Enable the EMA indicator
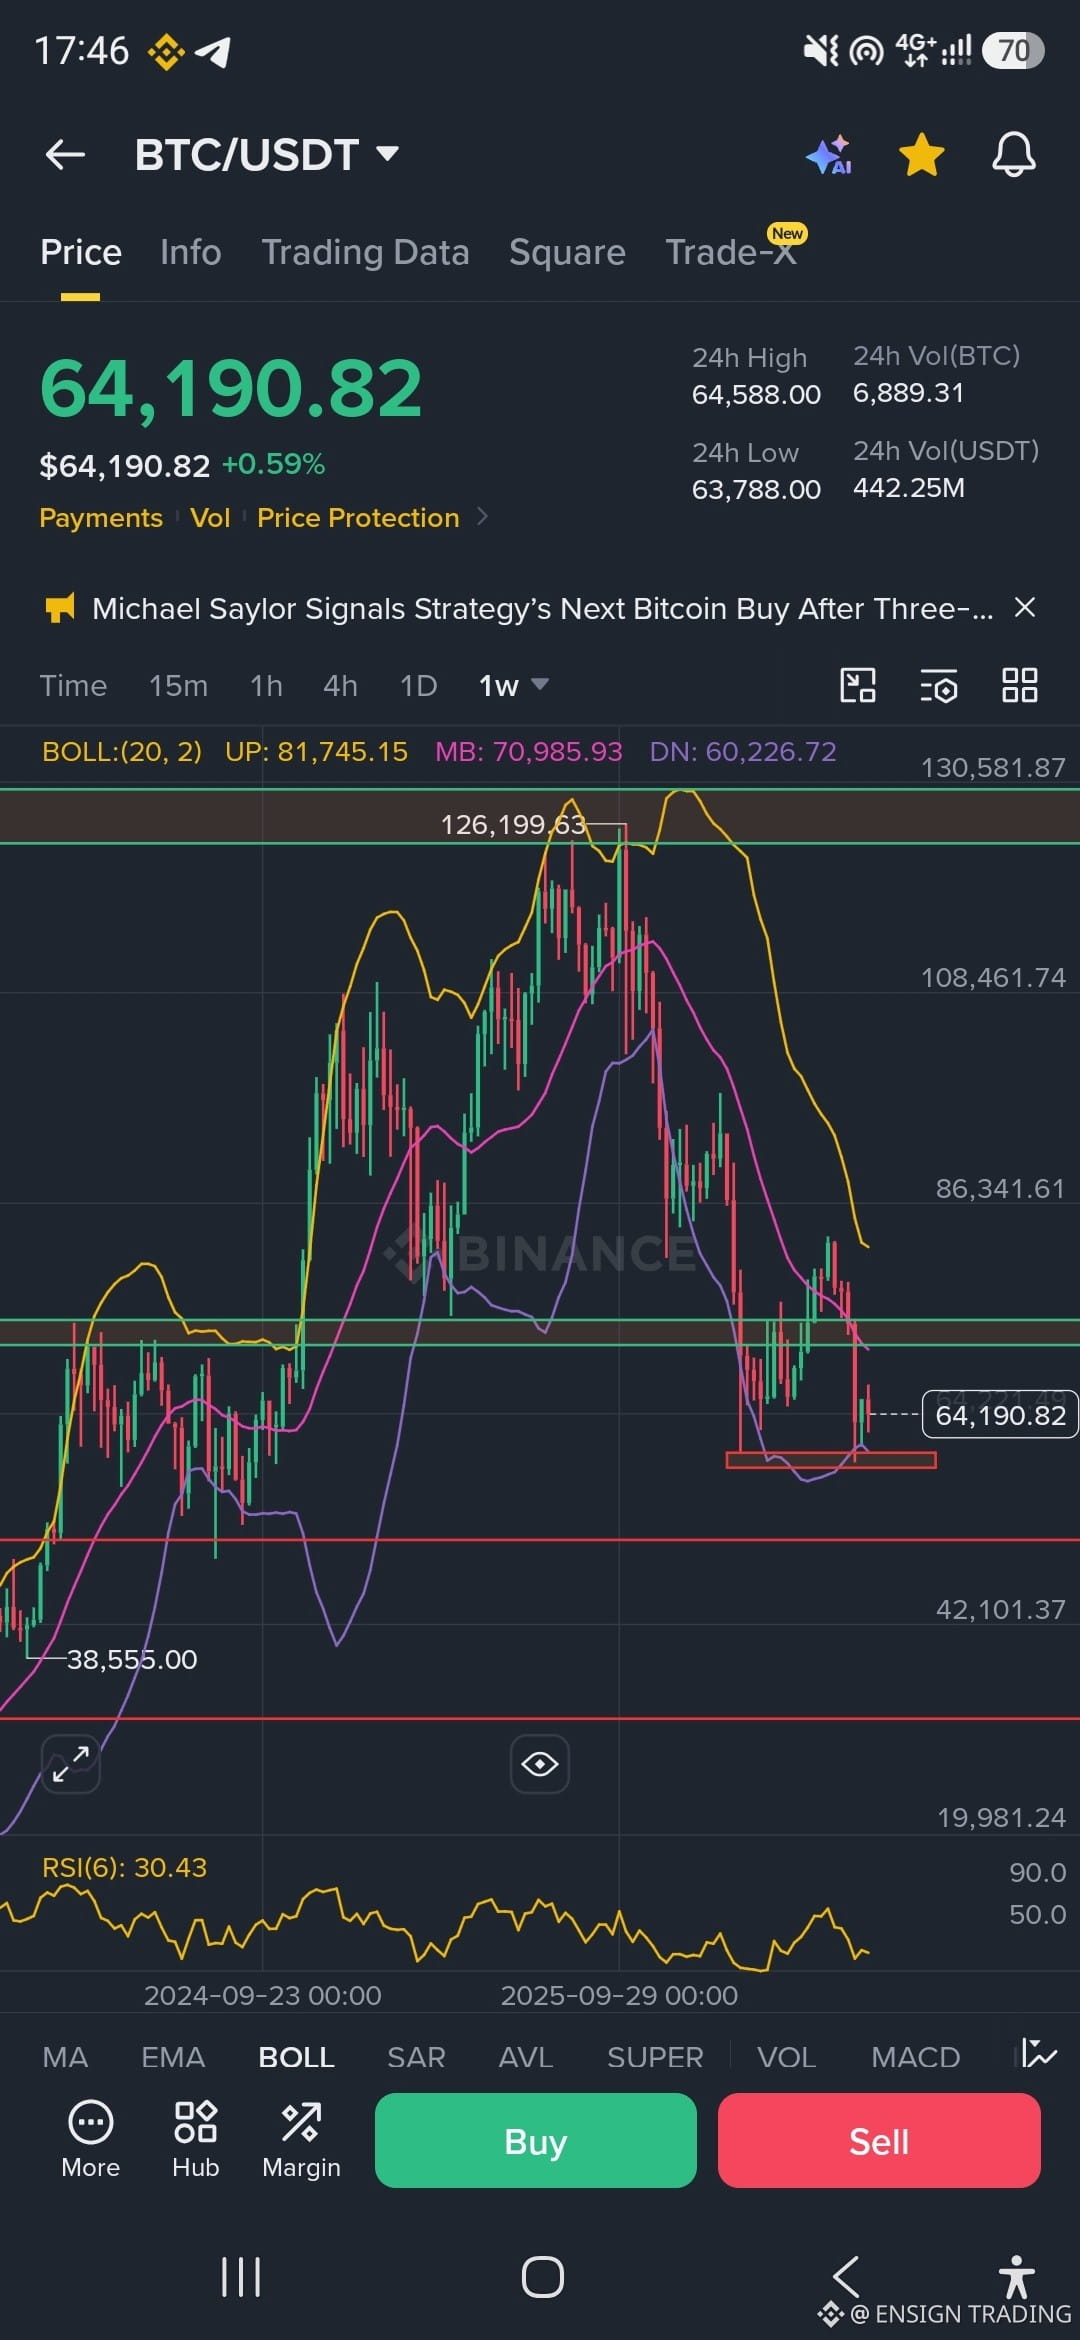The height and width of the screenshot is (2340, 1080). pyautogui.click(x=173, y=2057)
